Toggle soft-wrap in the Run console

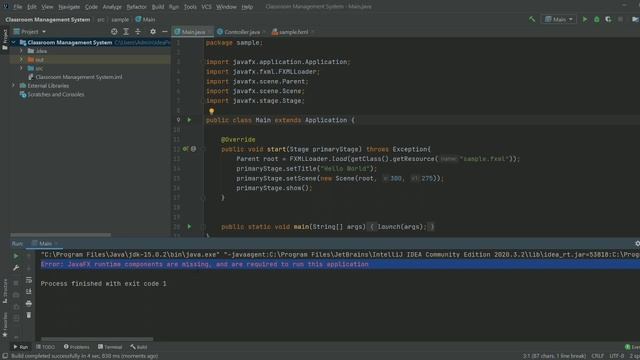(x=29, y=280)
